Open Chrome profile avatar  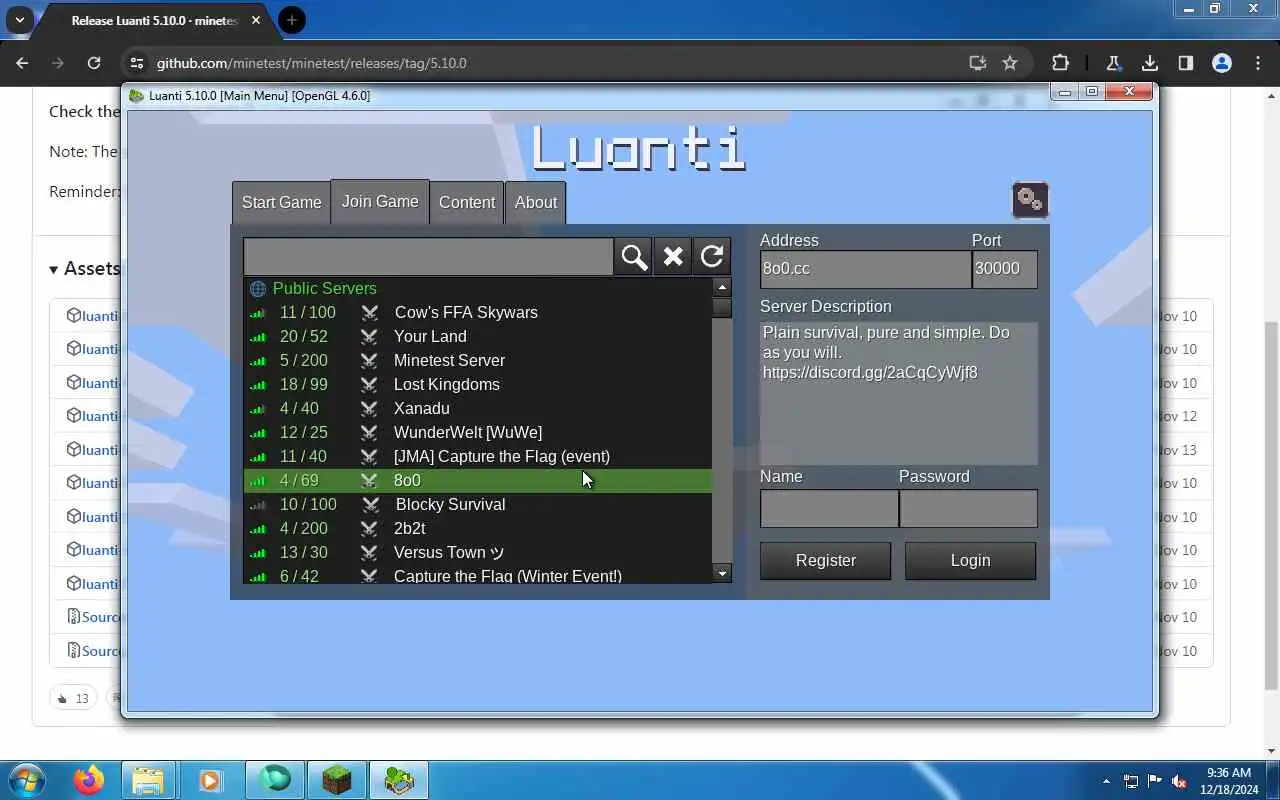[1222, 63]
